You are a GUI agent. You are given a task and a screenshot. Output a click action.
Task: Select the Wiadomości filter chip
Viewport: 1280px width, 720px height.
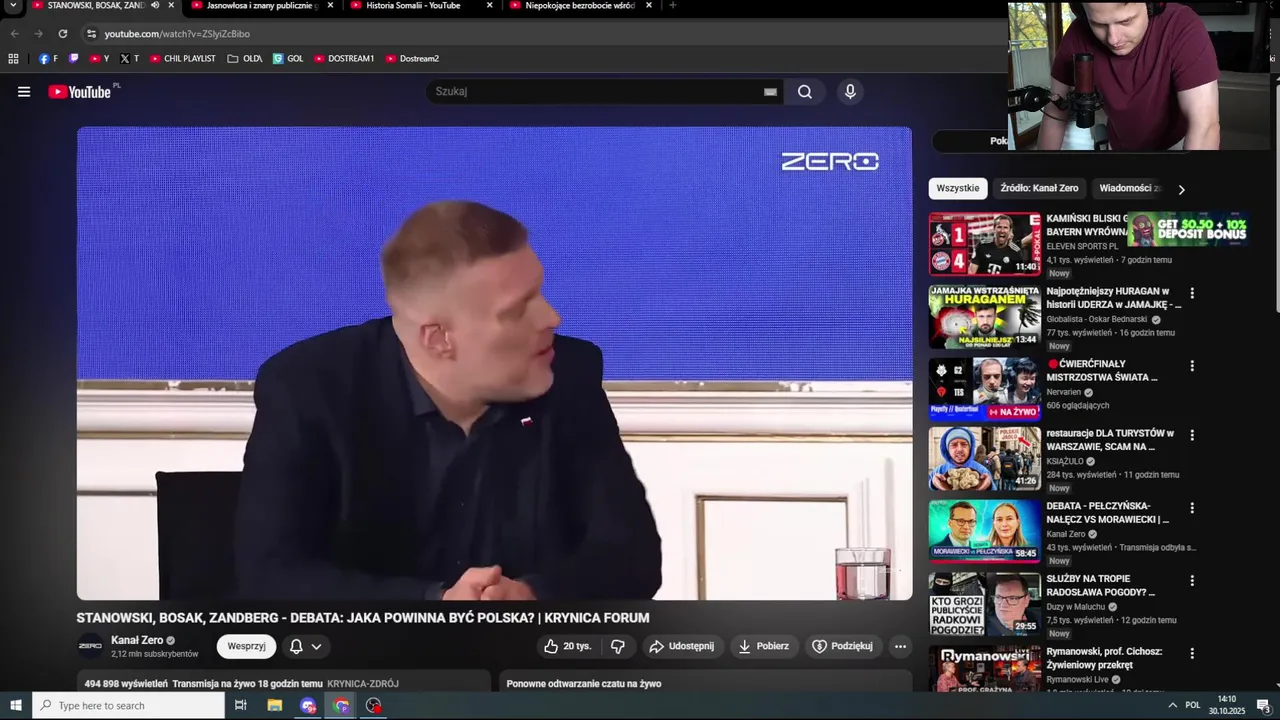click(x=1130, y=188)
